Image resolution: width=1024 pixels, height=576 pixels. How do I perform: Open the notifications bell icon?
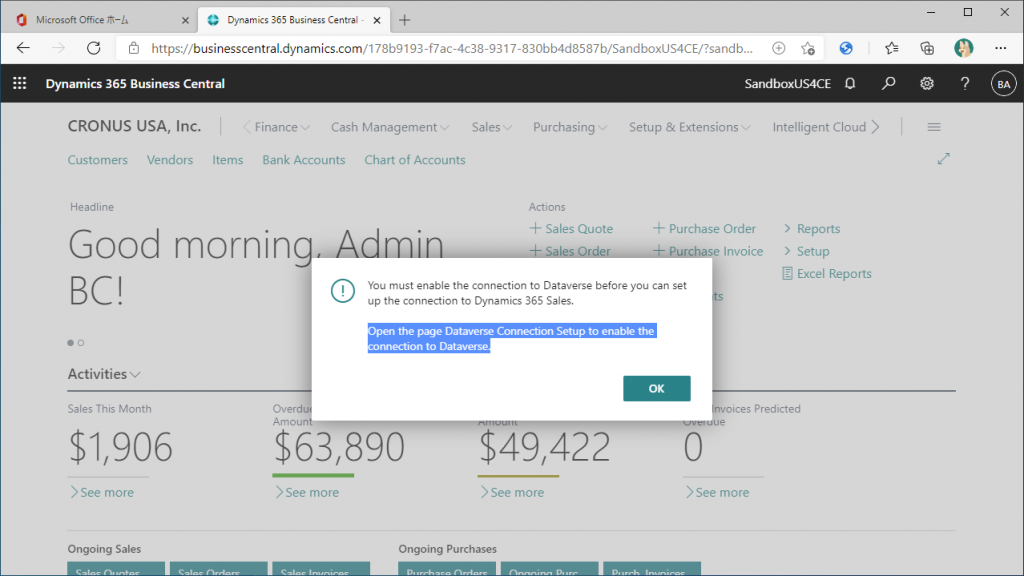850,84
